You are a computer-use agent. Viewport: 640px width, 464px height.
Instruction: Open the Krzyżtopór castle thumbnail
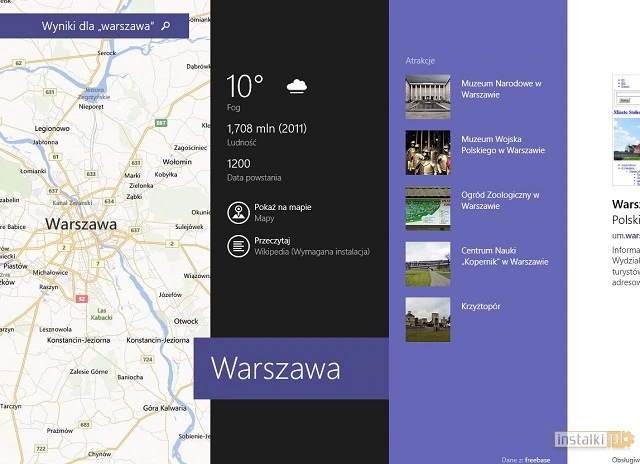[428, 320]
